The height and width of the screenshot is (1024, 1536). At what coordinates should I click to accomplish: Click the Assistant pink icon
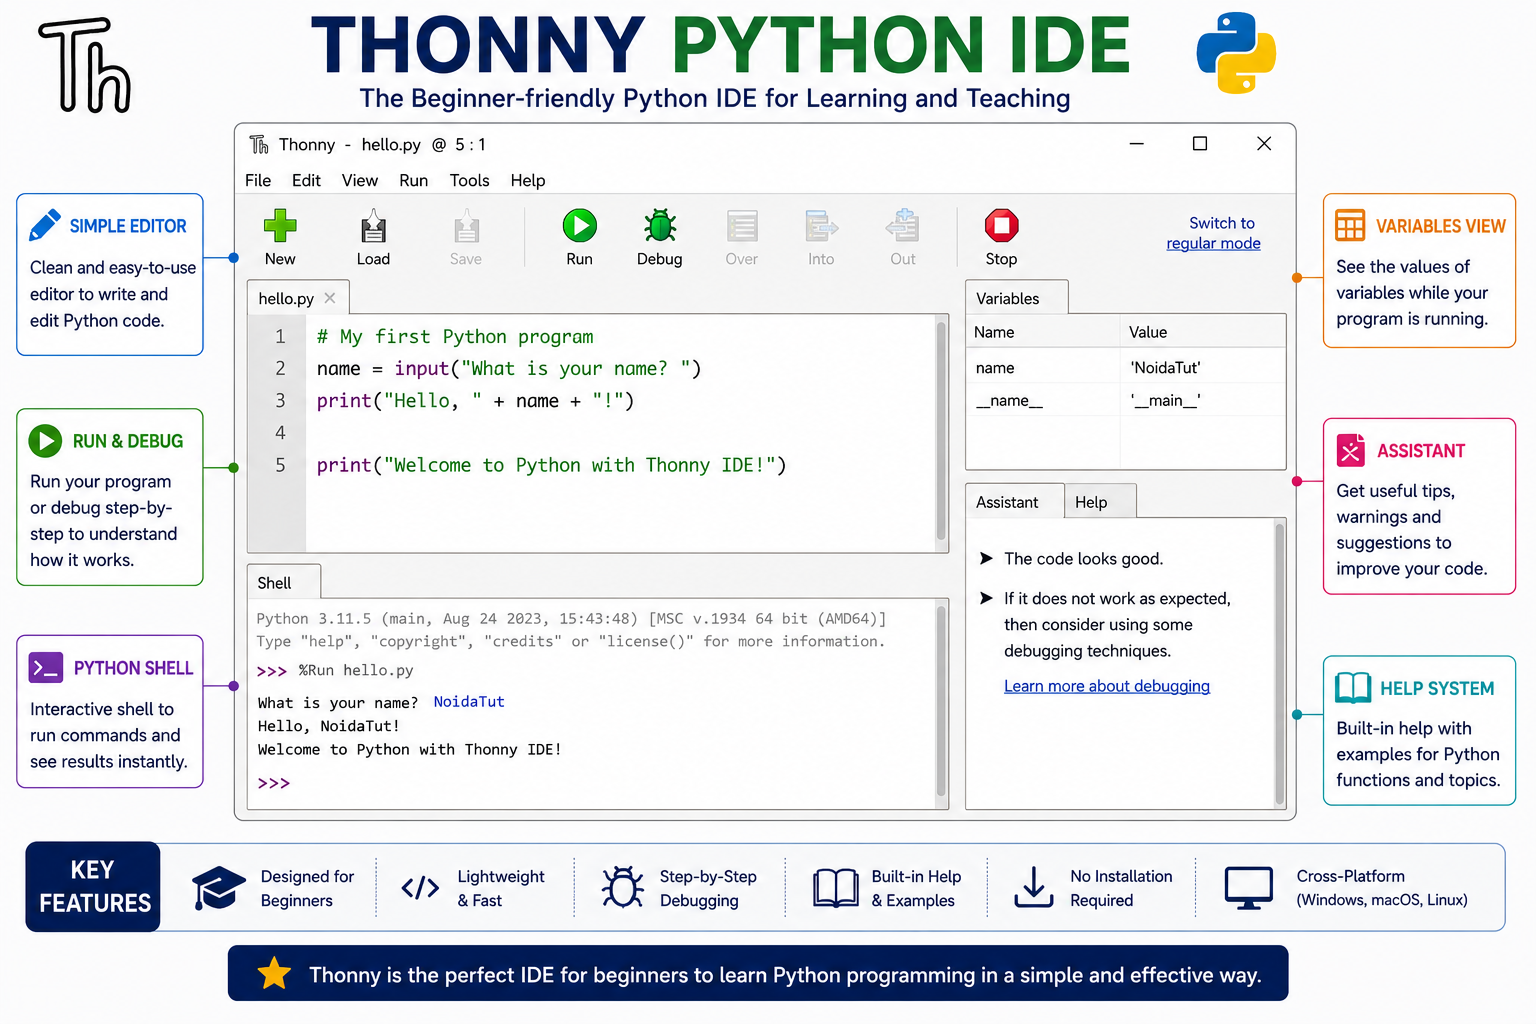[1351, 450]
